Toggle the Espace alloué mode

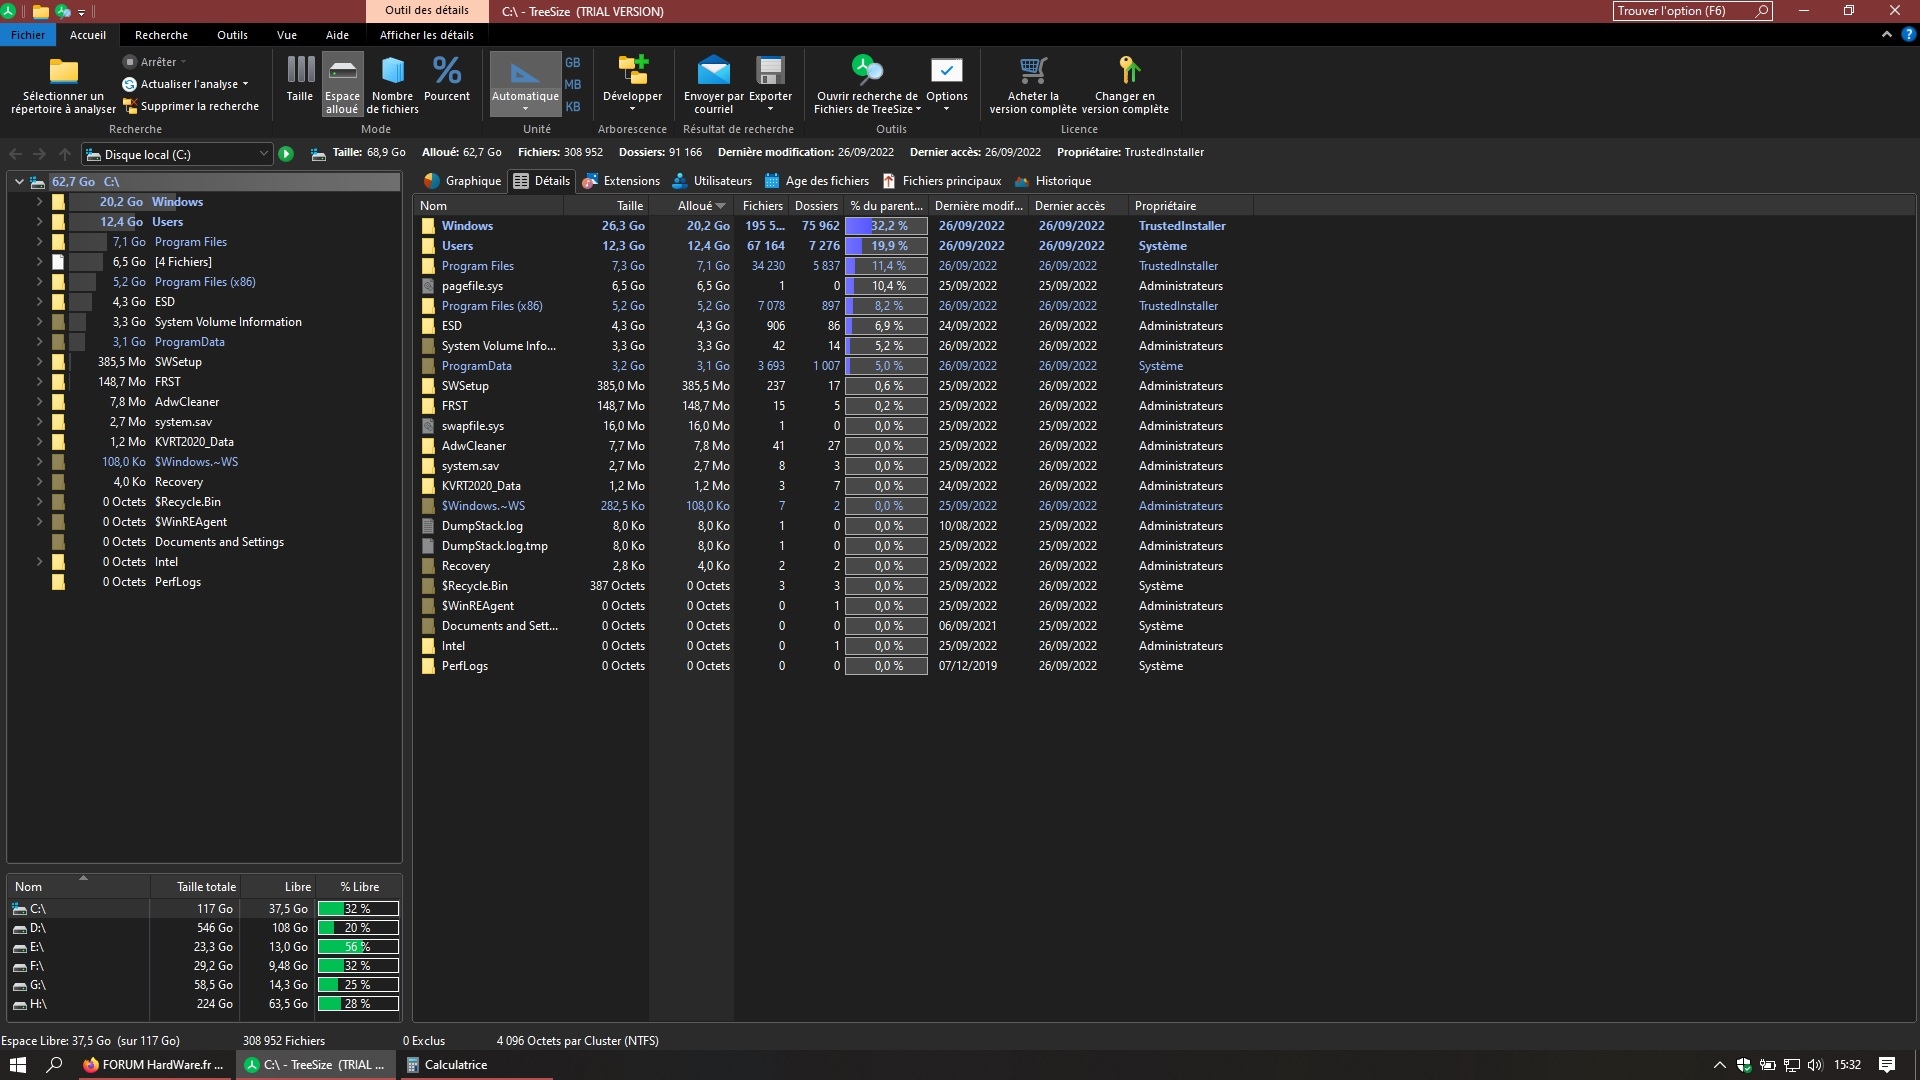(342, 84)
